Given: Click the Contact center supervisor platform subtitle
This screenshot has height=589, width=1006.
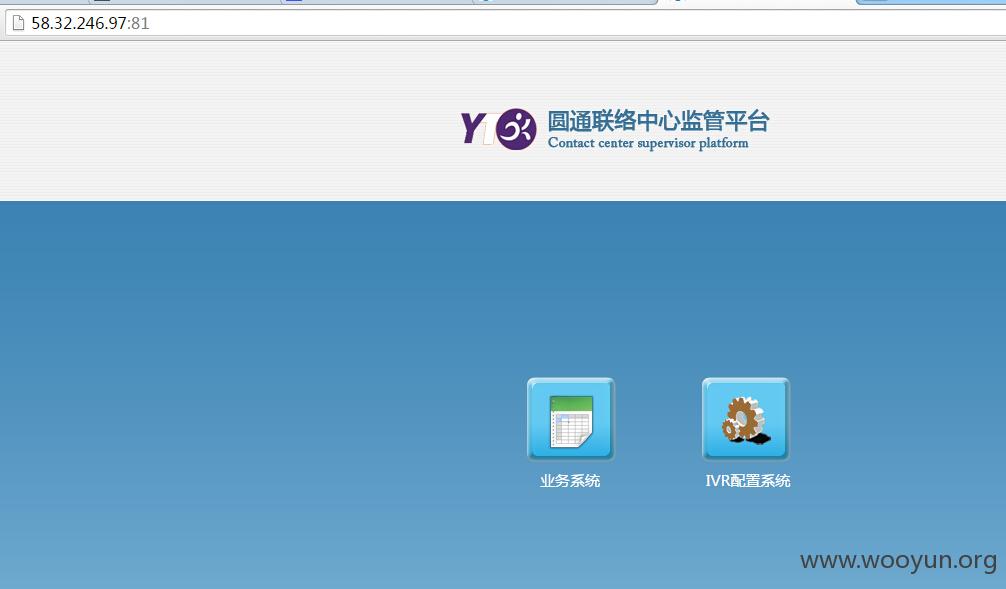Looking at the screenshot, I should (648, 143).
